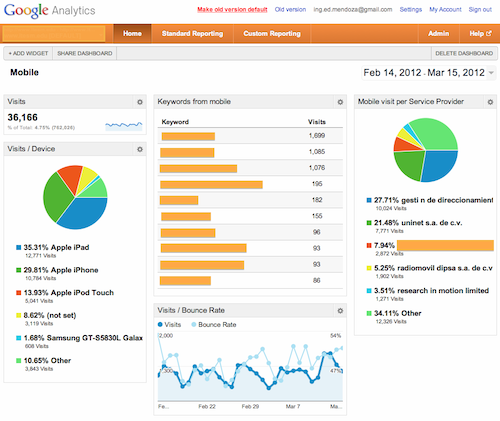
Task: Click red Apple iPod Touch legend swatch
Action: tap(19, 293)
